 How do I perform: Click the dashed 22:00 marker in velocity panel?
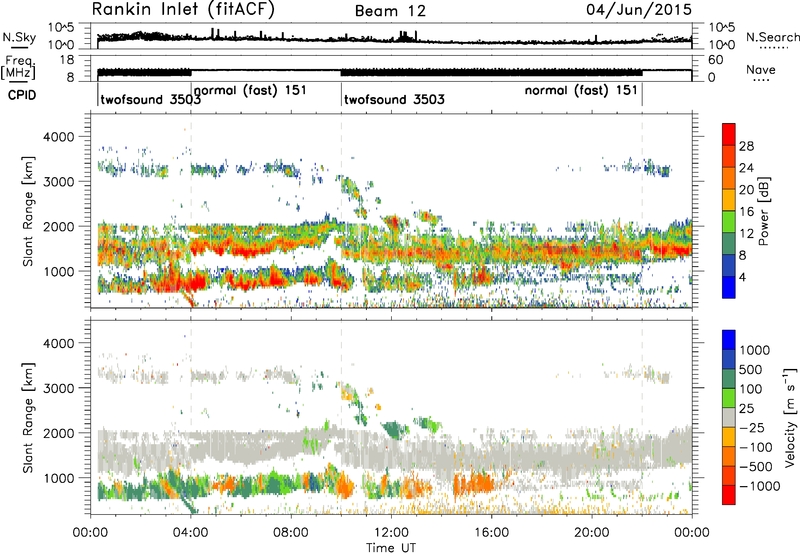coord(642,416)
